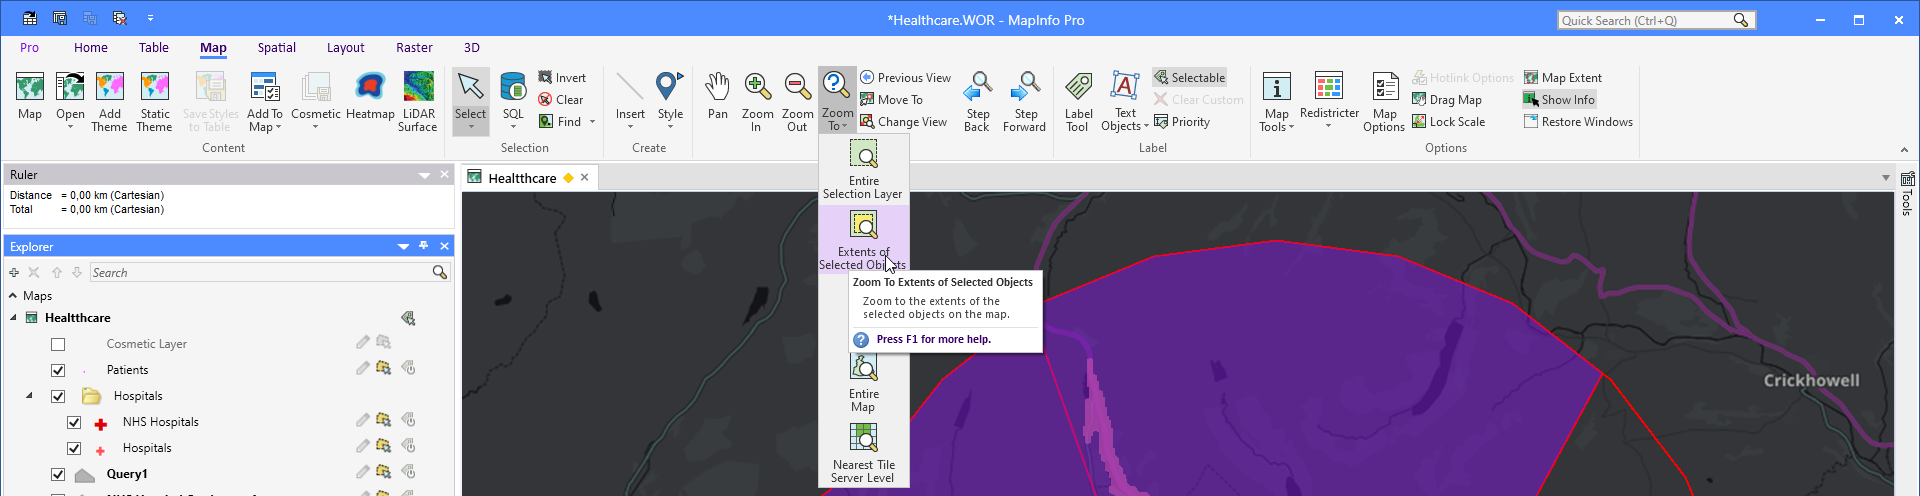Open the Map button in Content group
The image size is (1920, 496).
pyautogui.click(x=30, y=96)
